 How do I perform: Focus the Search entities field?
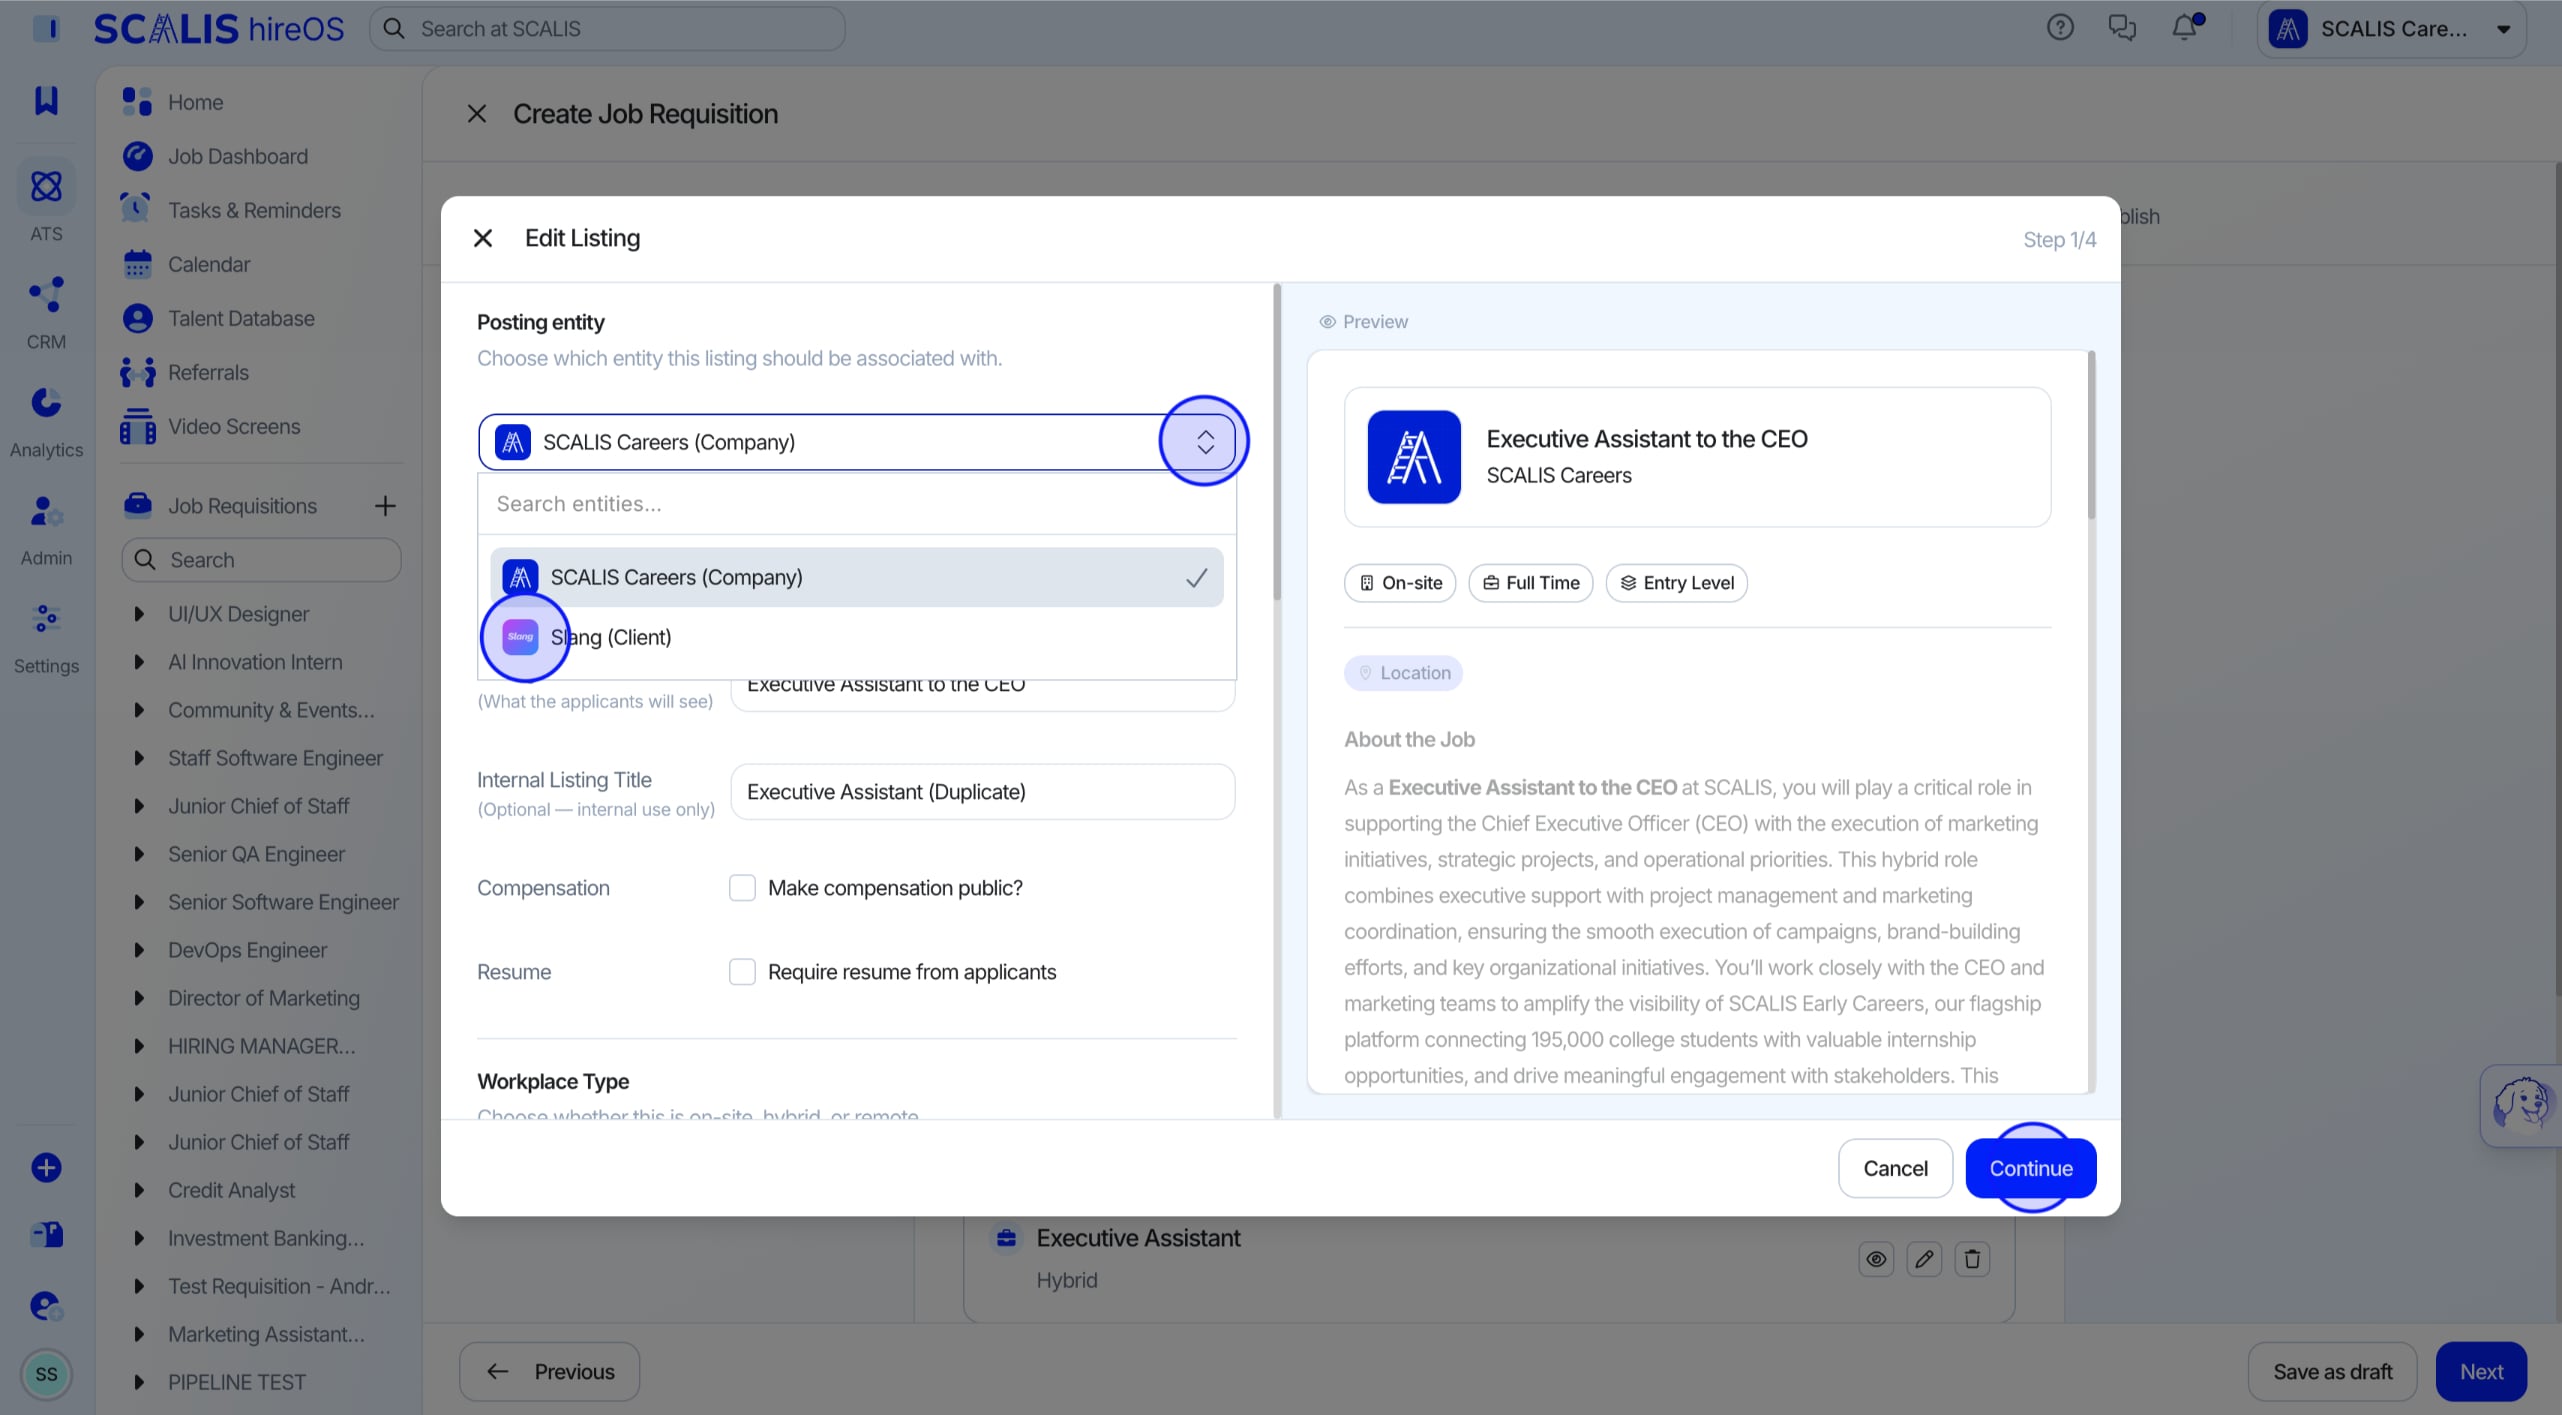click(x=857, y=504)
